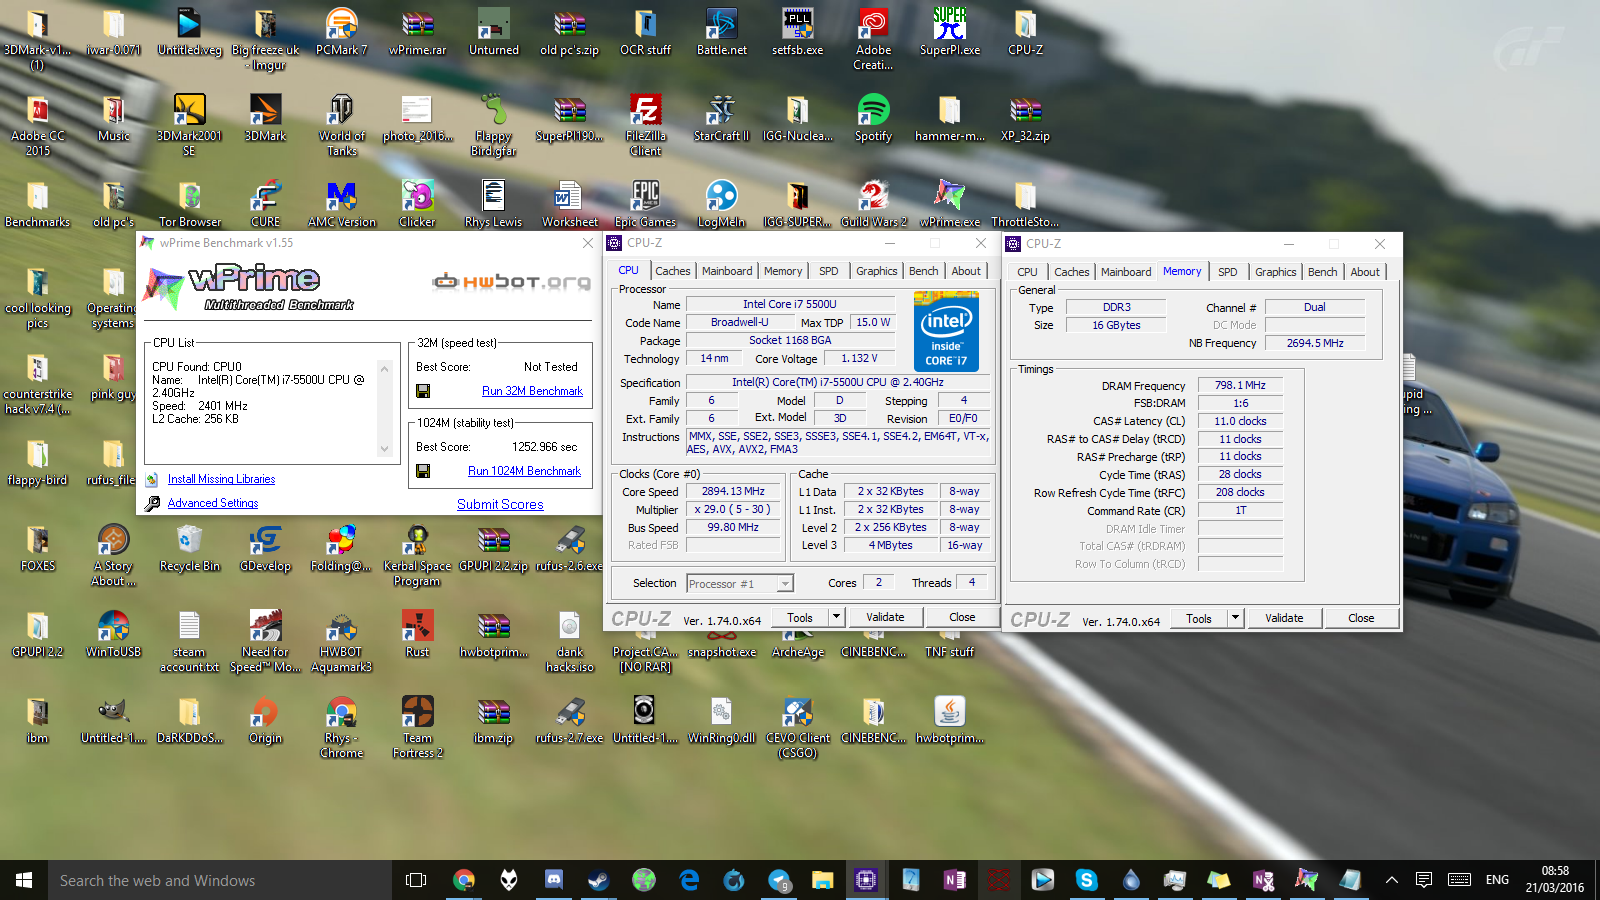Select CPU tab in right CPU-Z window
Image resolution: width=1600 pixels, height=900 pixels.
pyautogui.click(x=1027, y=272)
